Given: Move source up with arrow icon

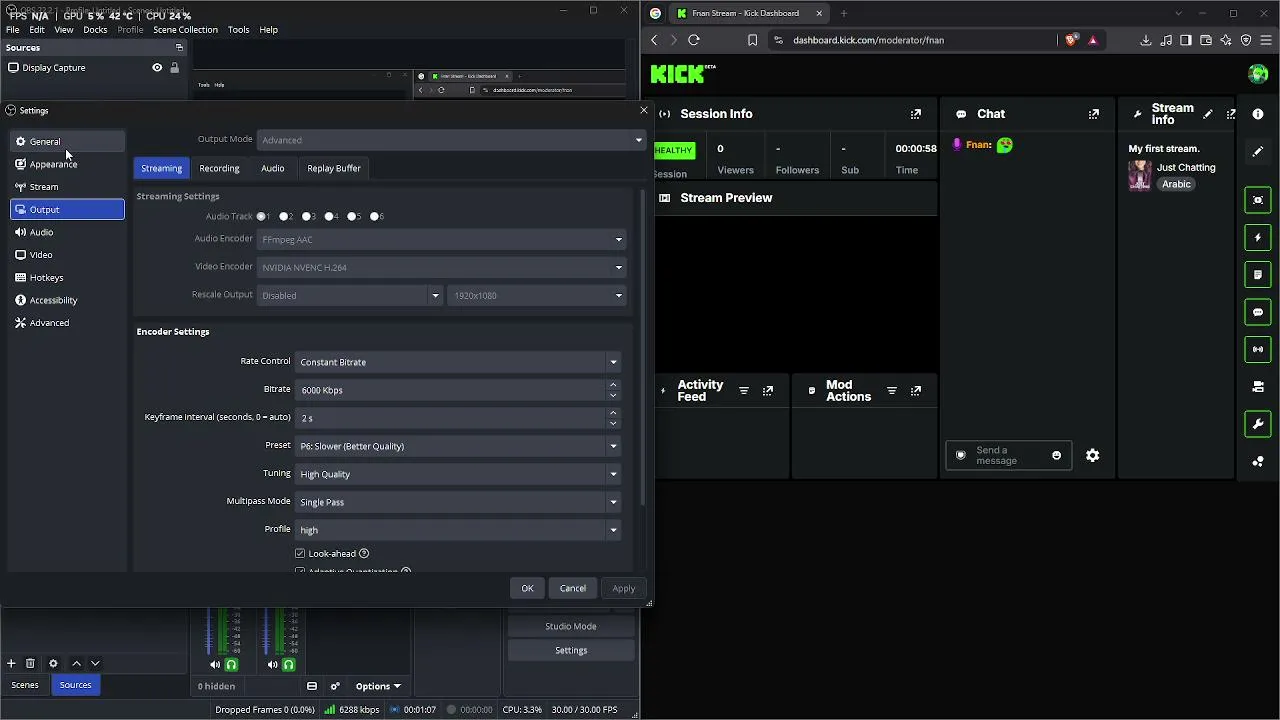Looking at the screenshot, I should [76, 663].
